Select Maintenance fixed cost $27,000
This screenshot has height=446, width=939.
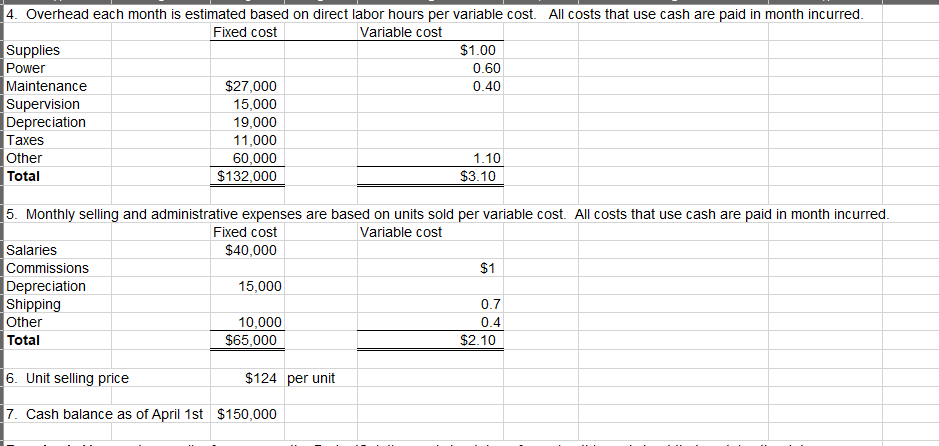pos(250,87)
